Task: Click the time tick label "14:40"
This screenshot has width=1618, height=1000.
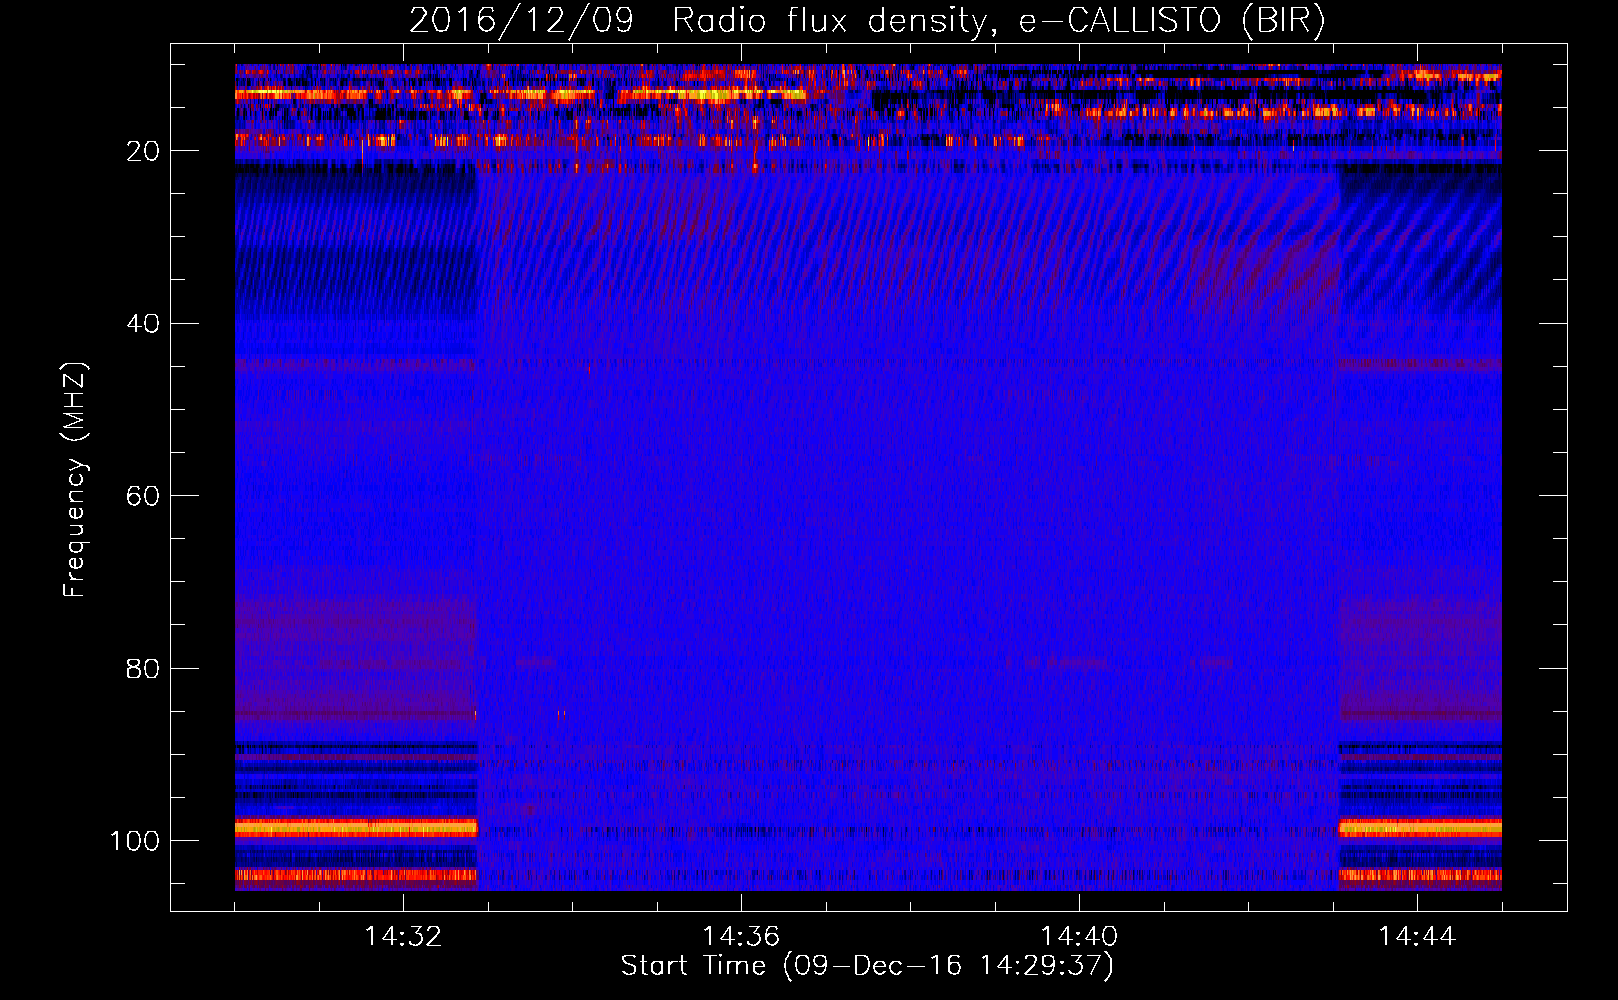Action: (x=1079, y=937)
